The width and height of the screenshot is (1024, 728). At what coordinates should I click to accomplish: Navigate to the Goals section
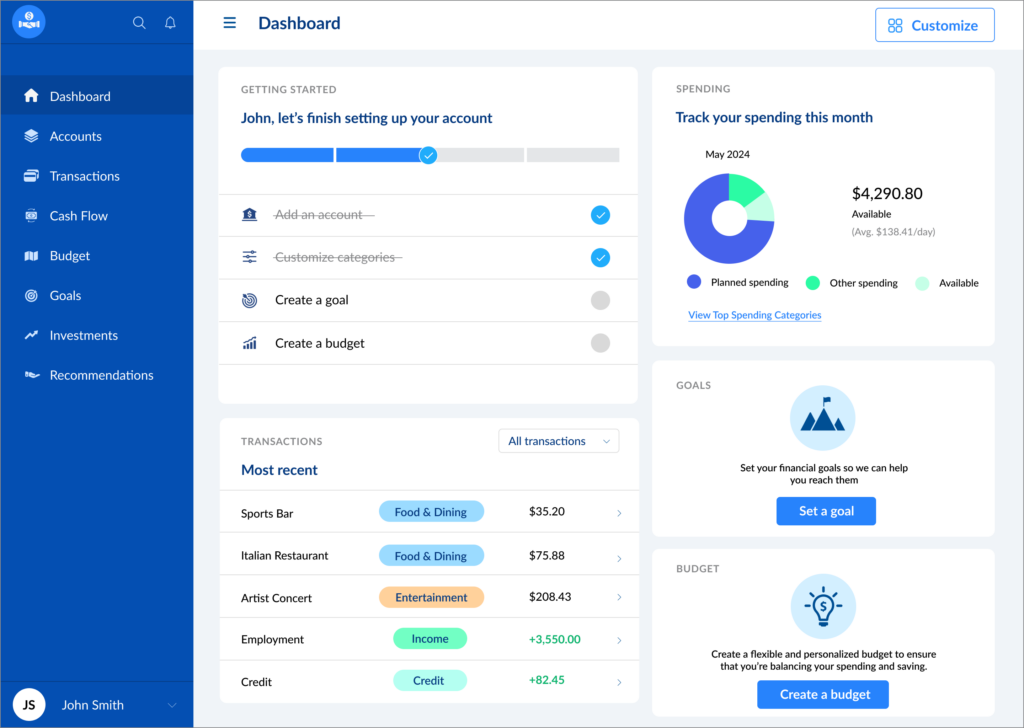66,295
